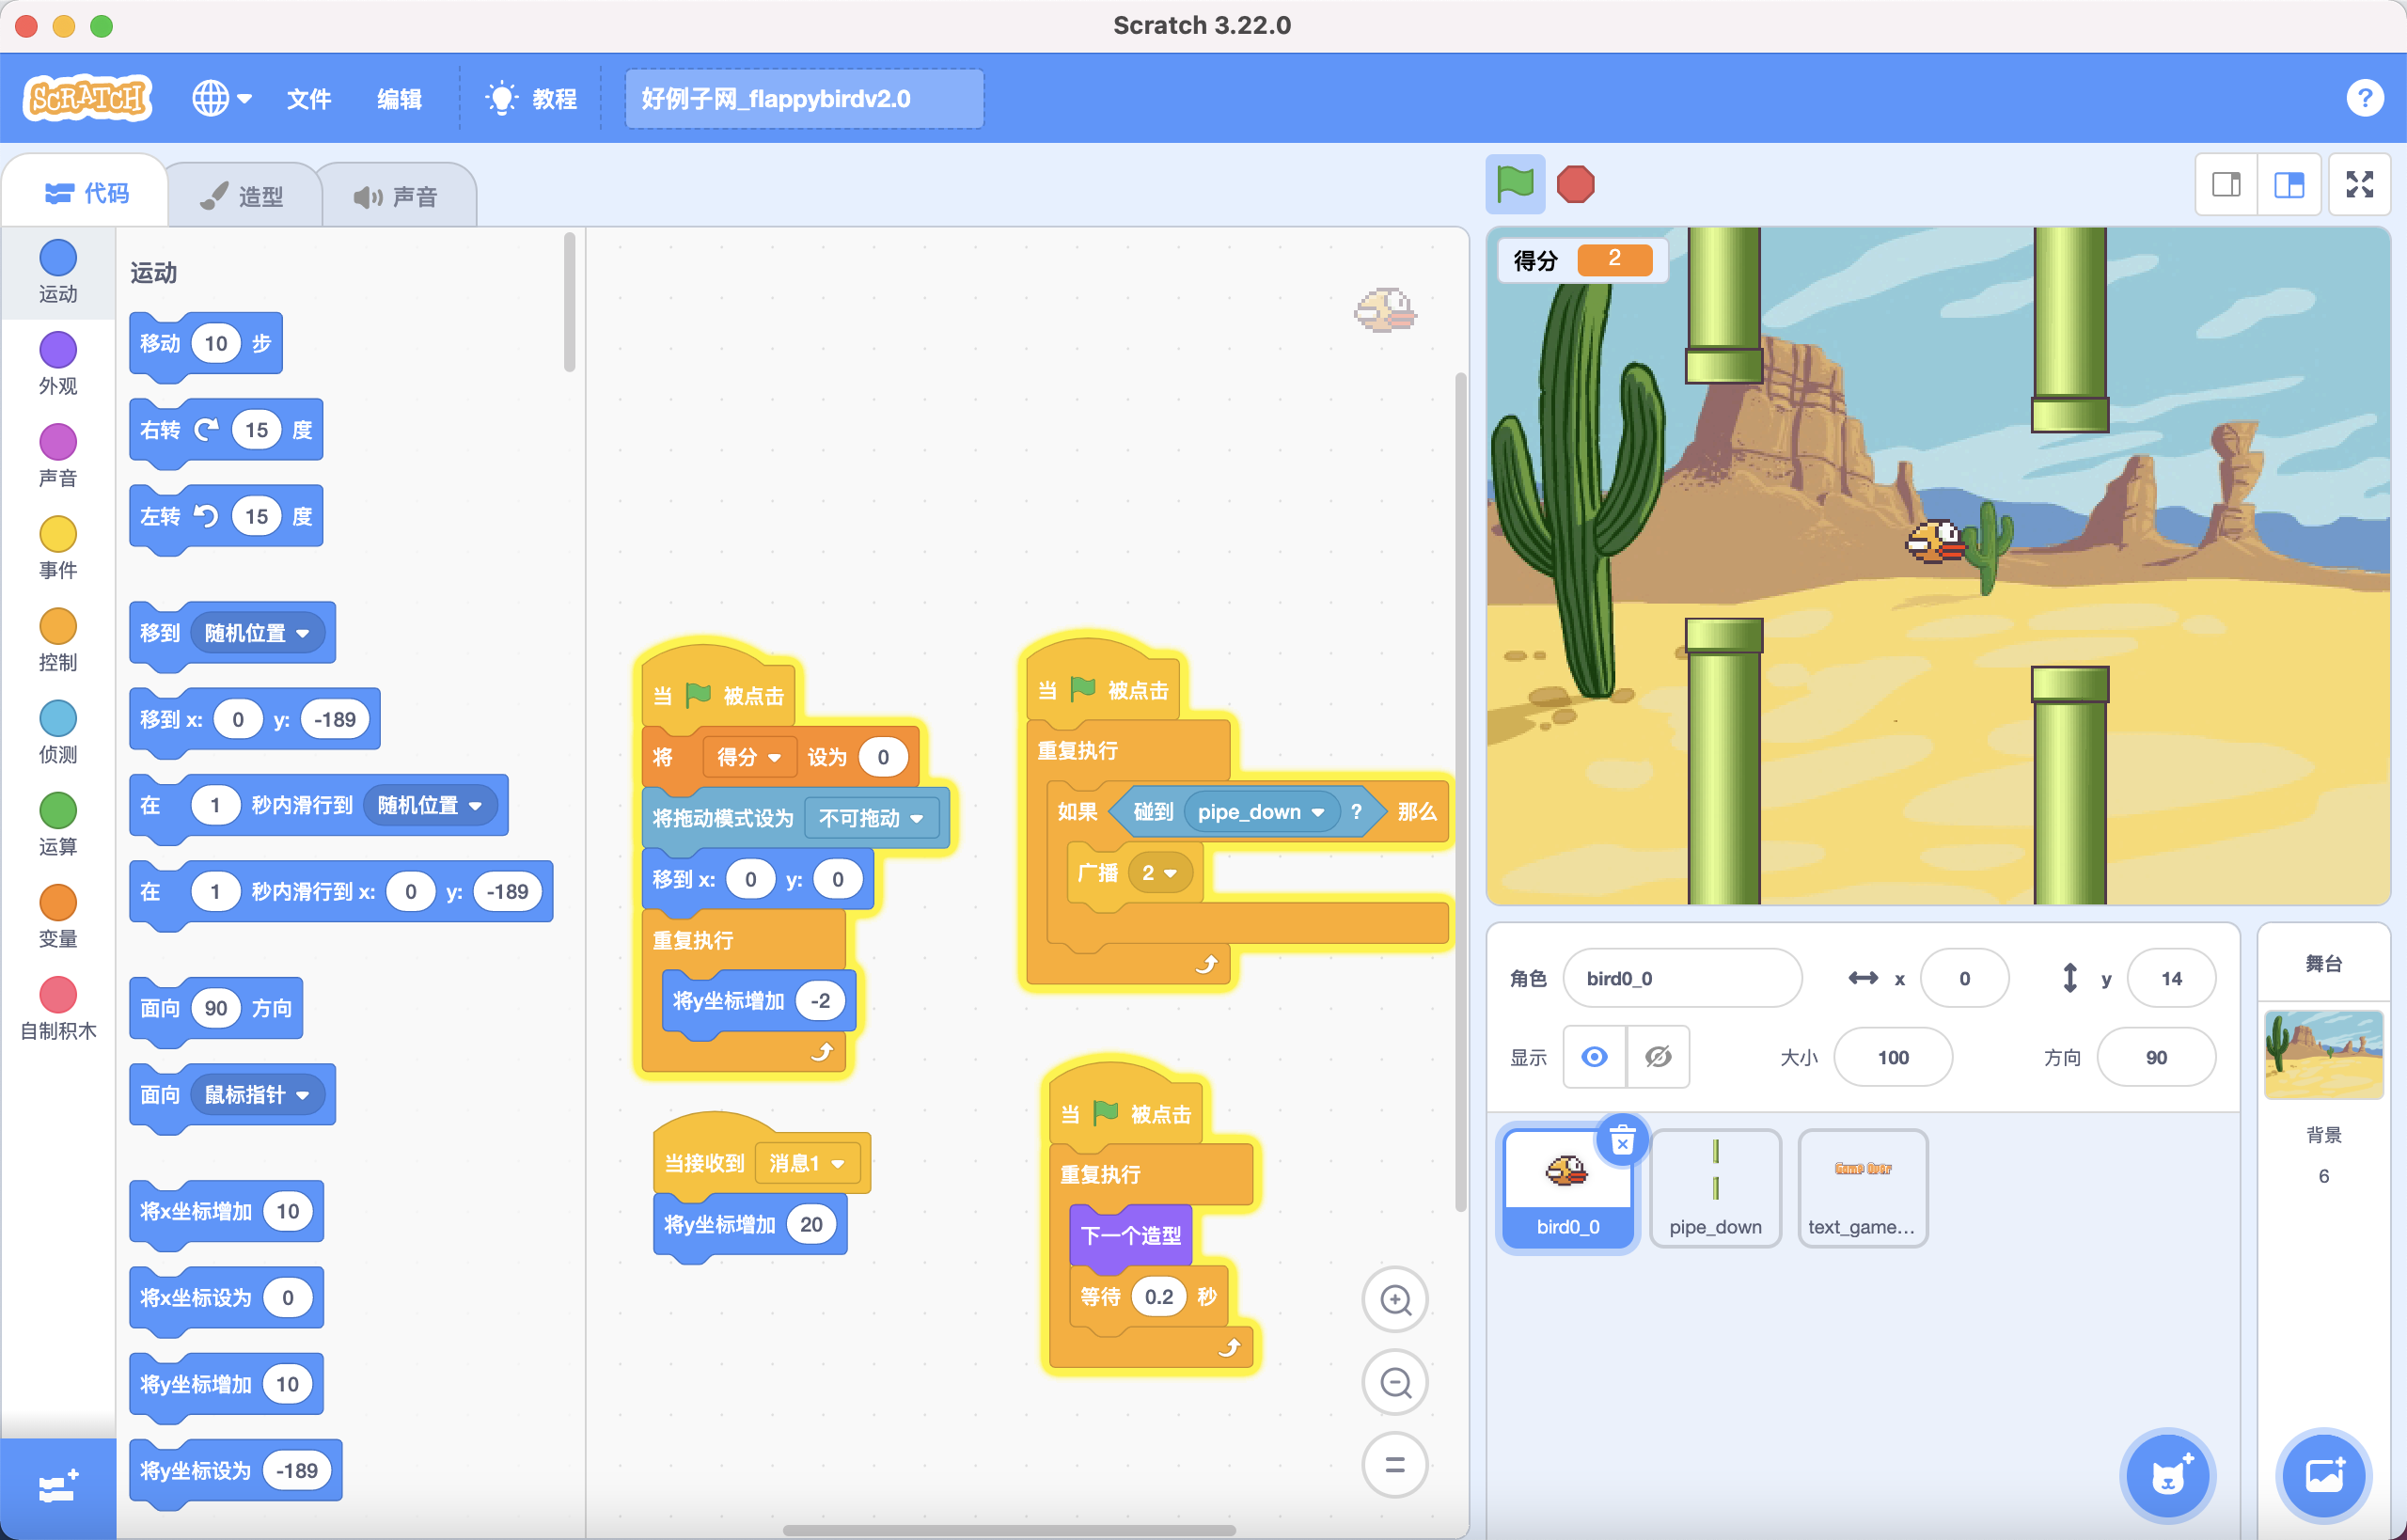Open 教程 tutorials
Viewport: 2407px width, 1540px height.
click(x=530, y=98)
